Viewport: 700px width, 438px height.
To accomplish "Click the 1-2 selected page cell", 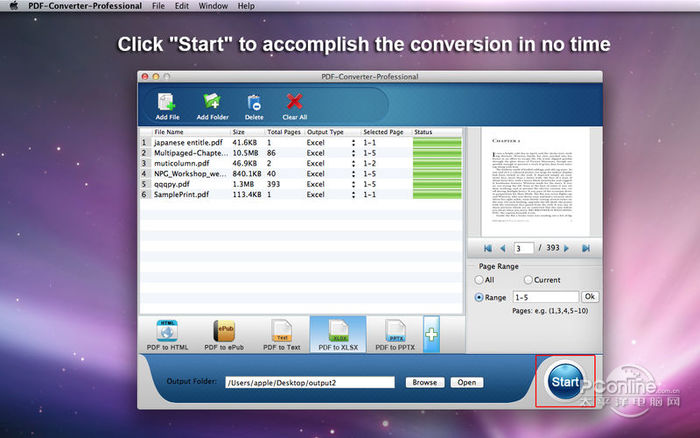I will pos(370,163).
